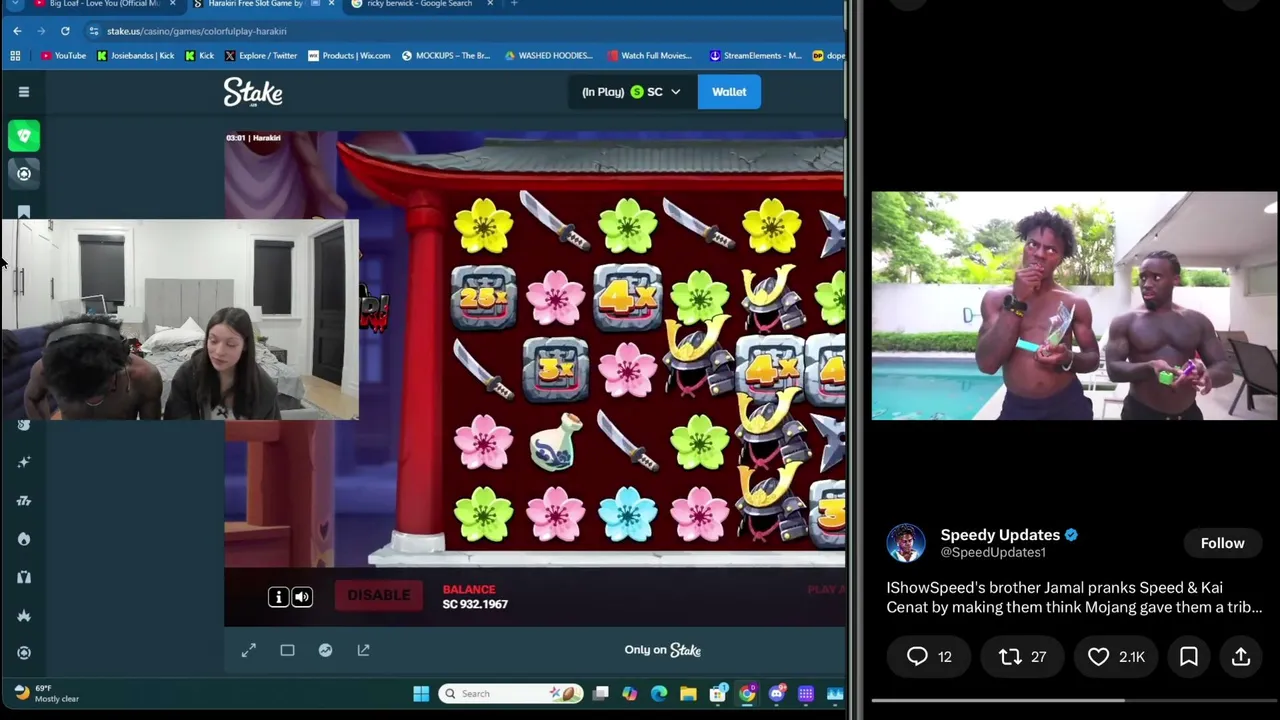Open the bottom circular sidebar icon

(x=24, y=653)
